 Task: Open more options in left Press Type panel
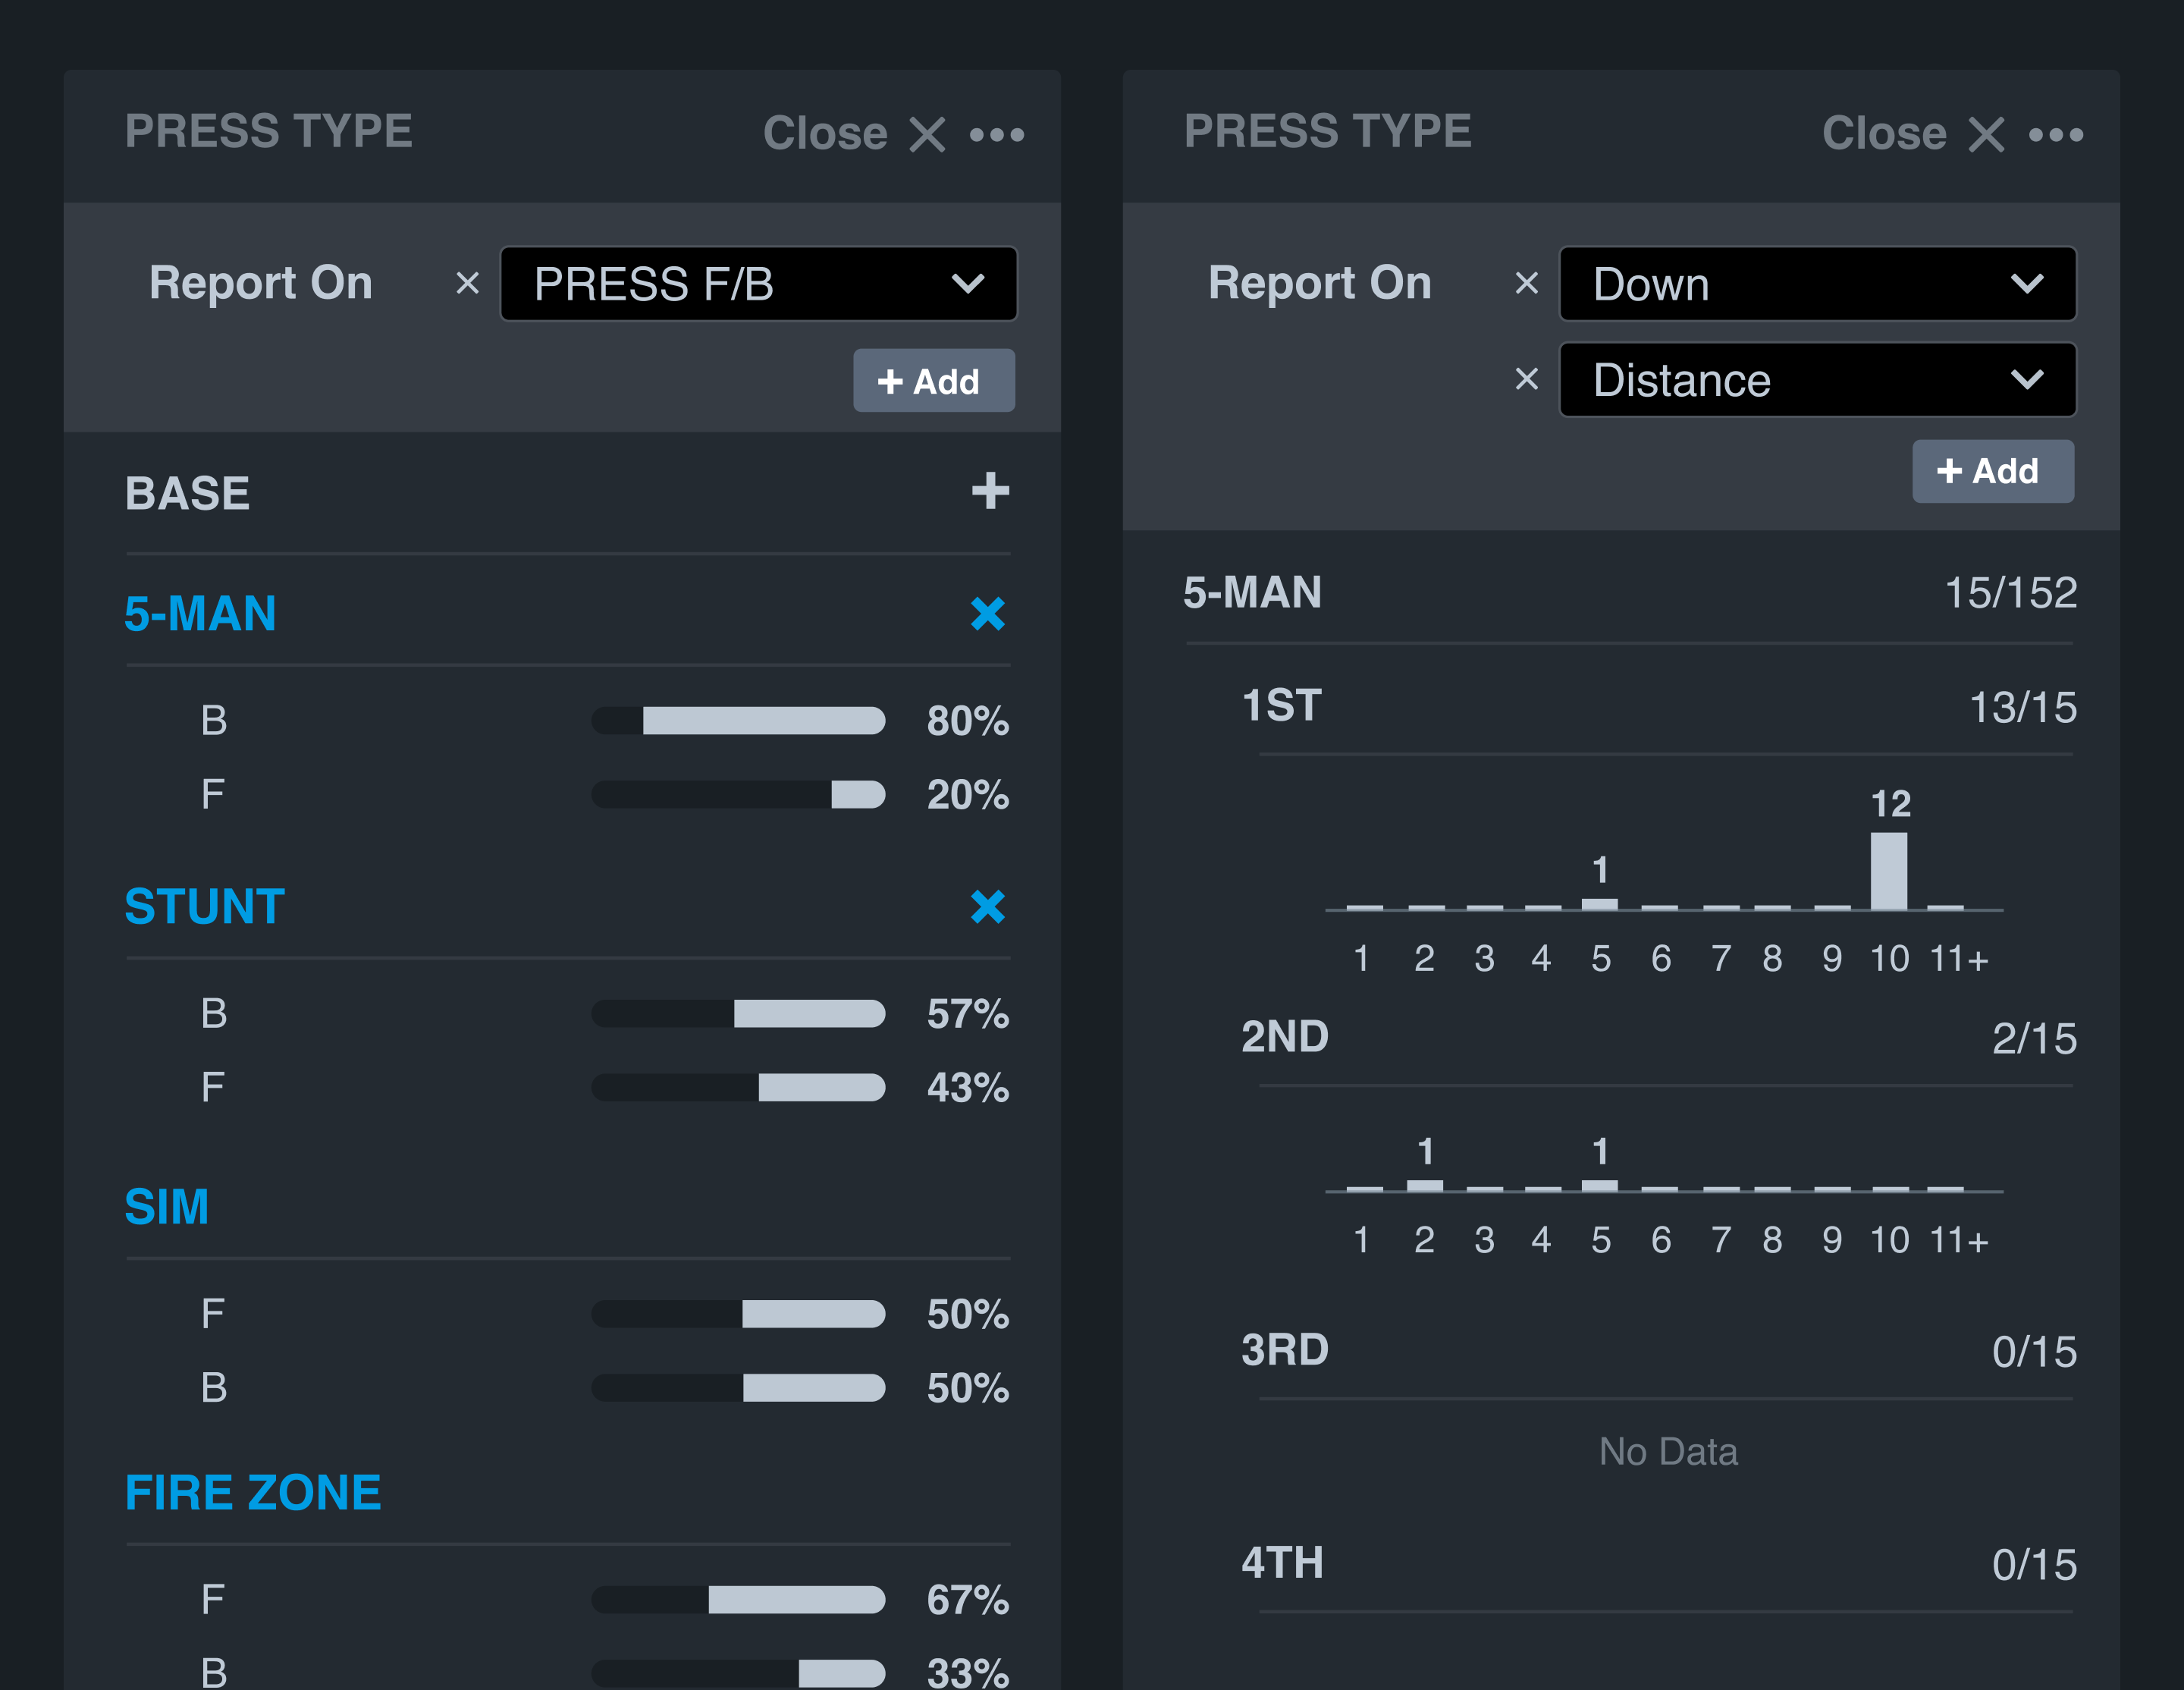[x=997, y=135]
